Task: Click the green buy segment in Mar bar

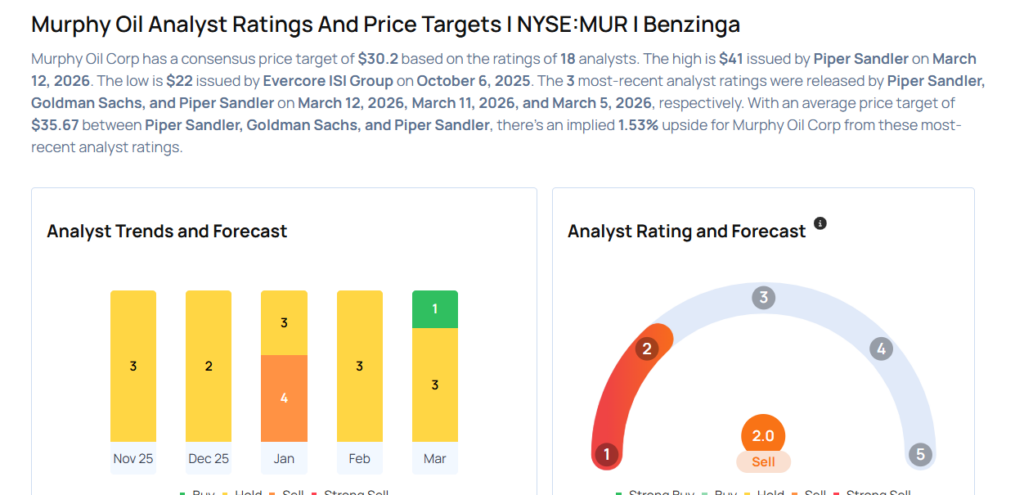Action: tap(435, 309)
